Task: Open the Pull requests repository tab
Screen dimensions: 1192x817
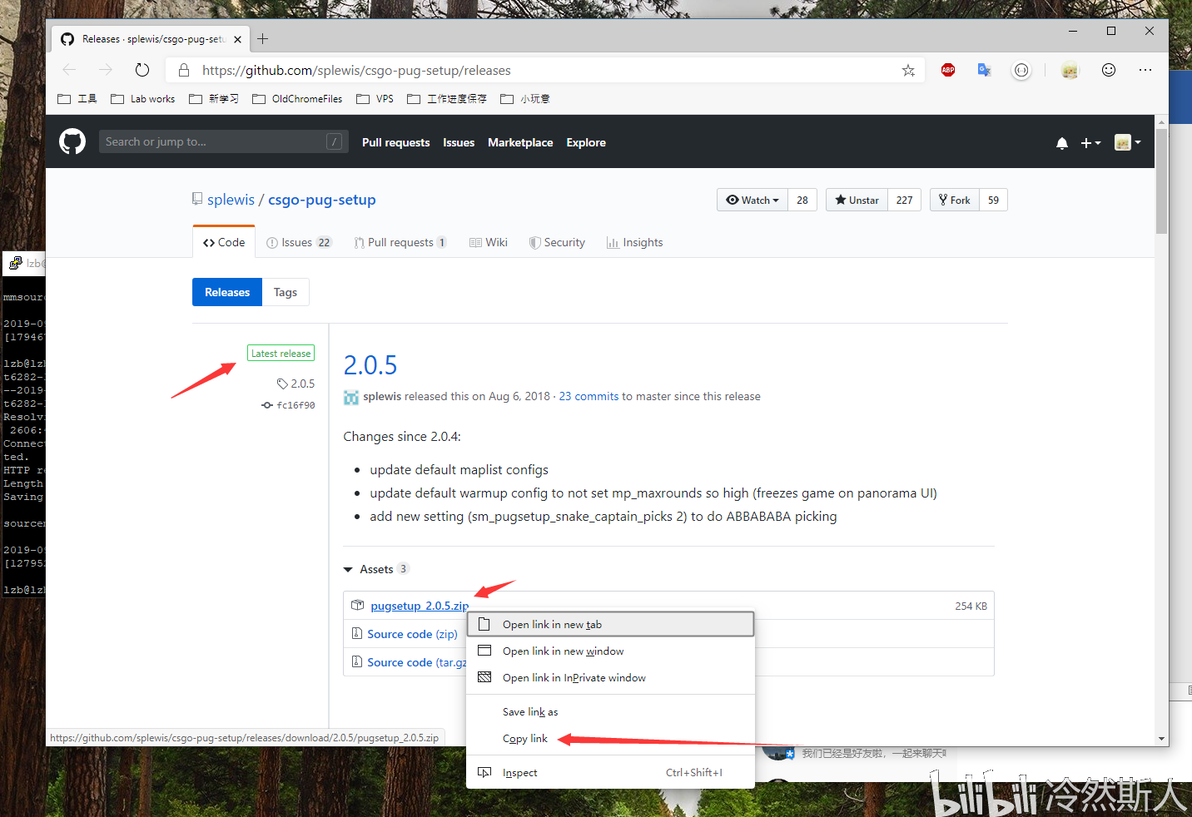Action: [400, 242]
